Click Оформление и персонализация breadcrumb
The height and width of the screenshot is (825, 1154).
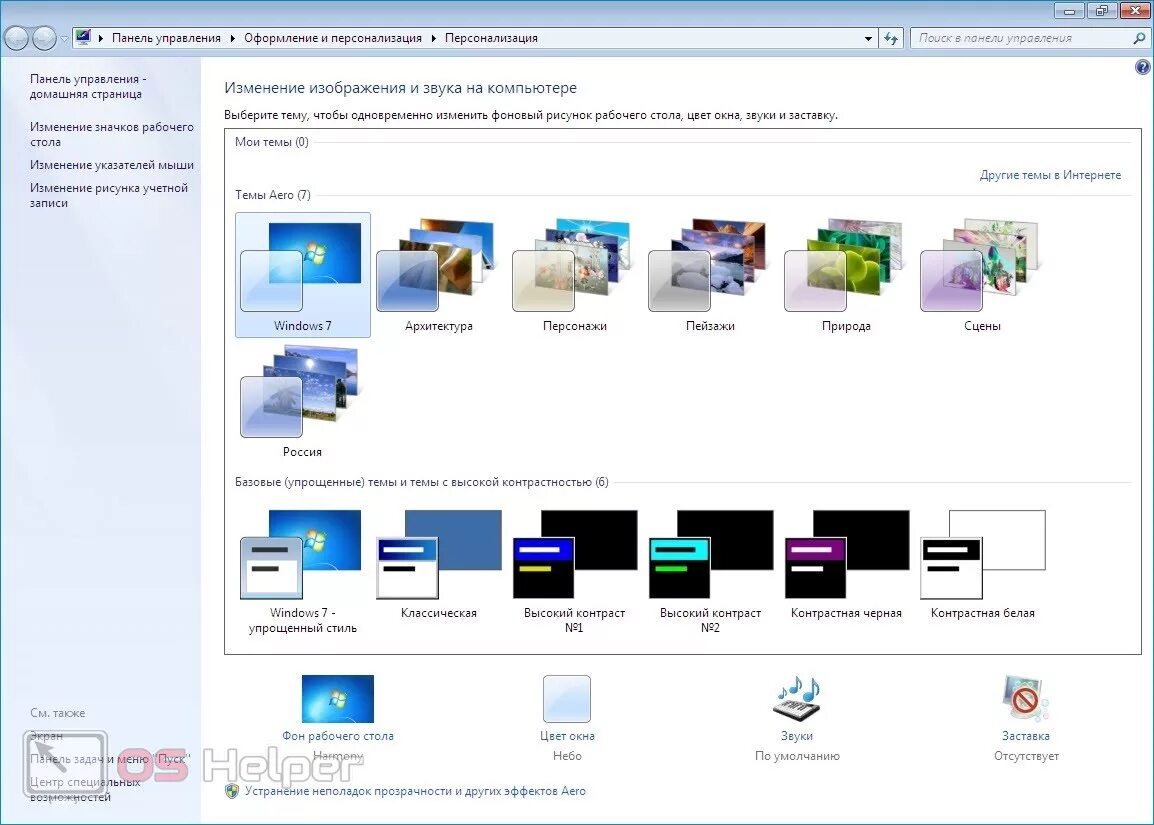point(333,38)
